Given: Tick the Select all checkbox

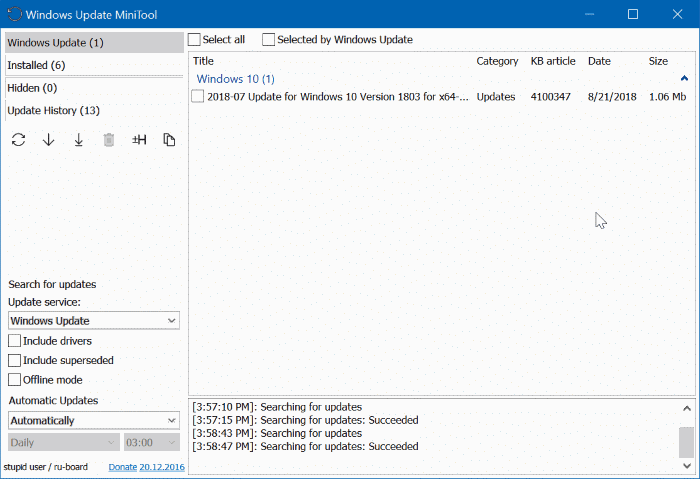Looking at the screenshot, I should (194, 40).
